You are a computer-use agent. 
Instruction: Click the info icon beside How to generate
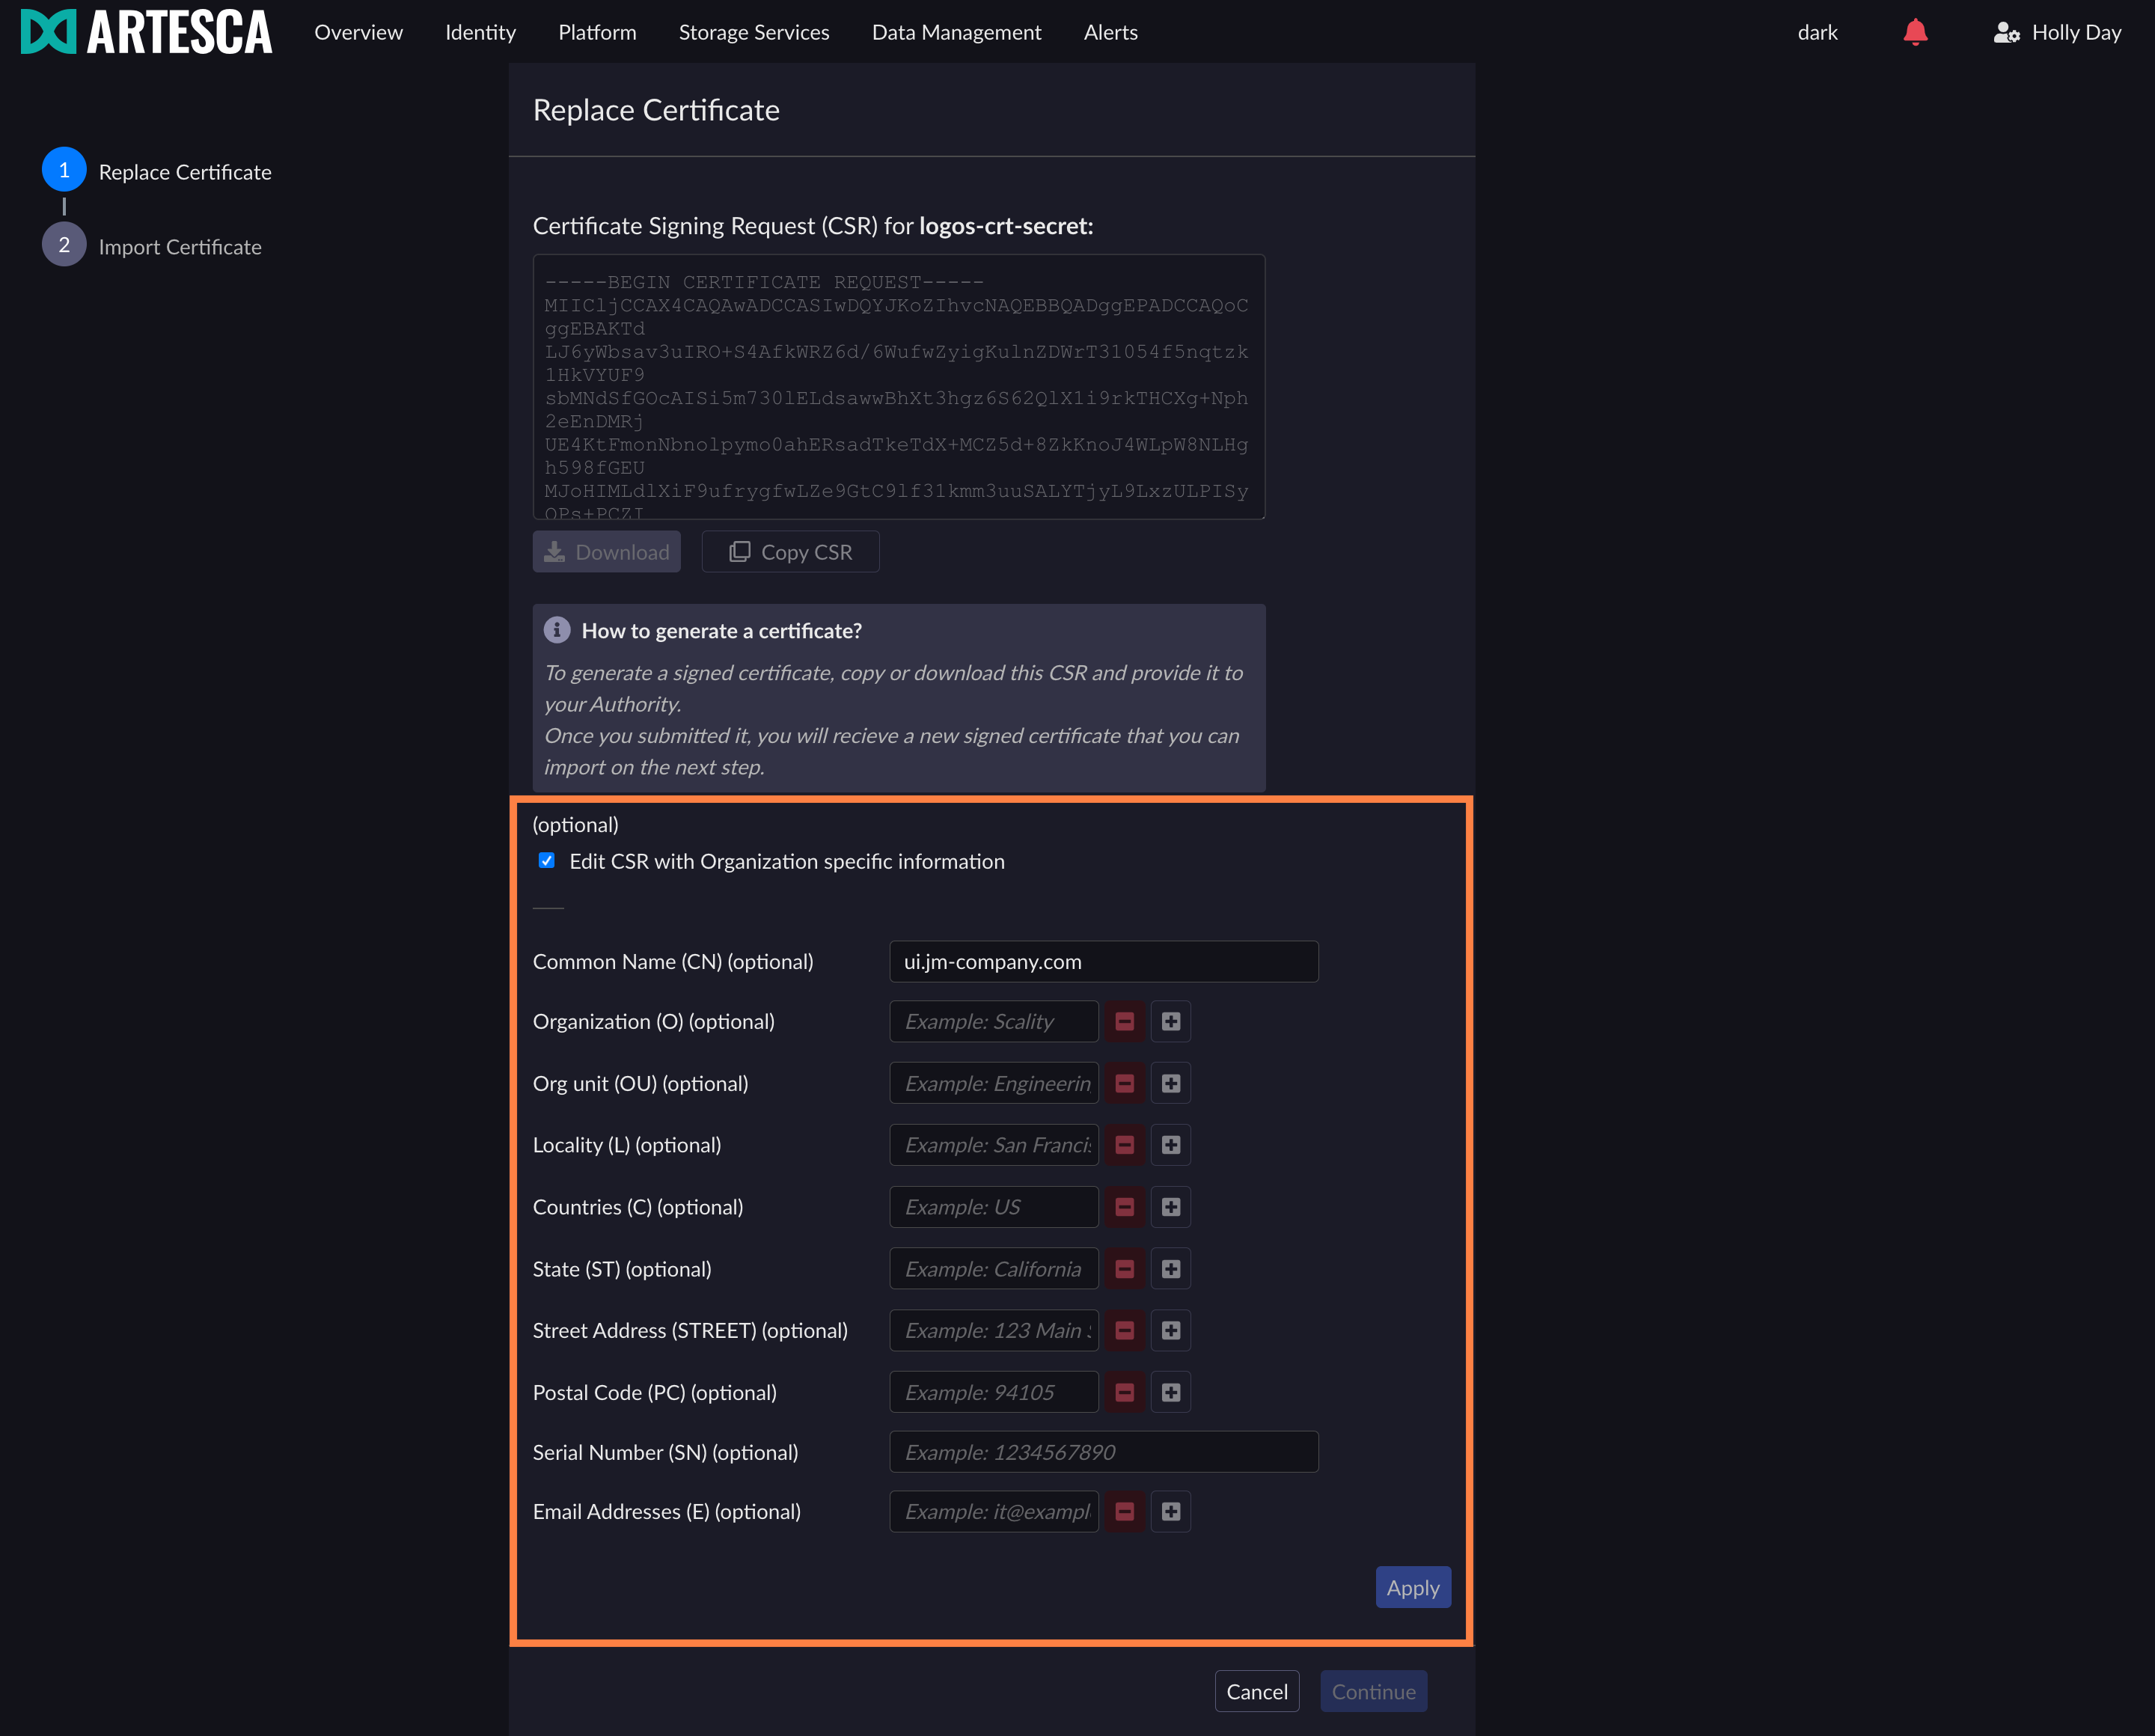pos(557,630)
